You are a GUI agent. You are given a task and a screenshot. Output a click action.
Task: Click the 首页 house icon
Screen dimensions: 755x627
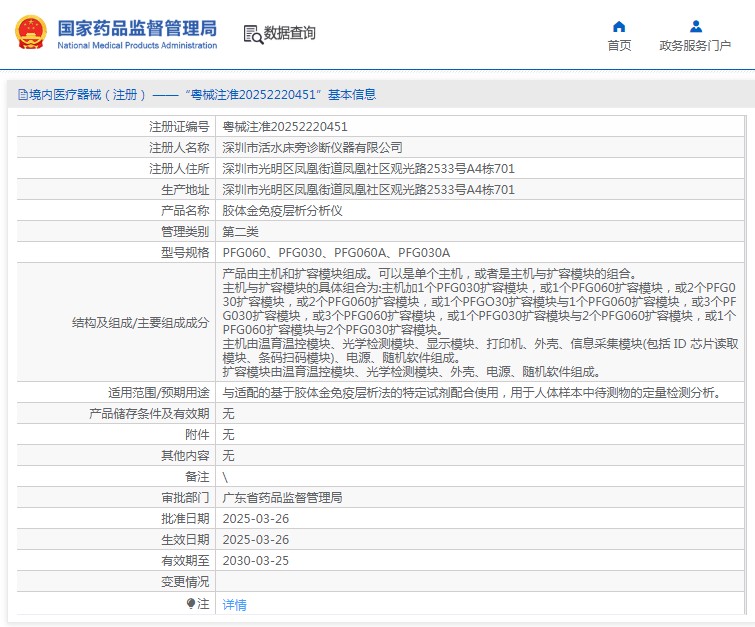click(619, 26)
